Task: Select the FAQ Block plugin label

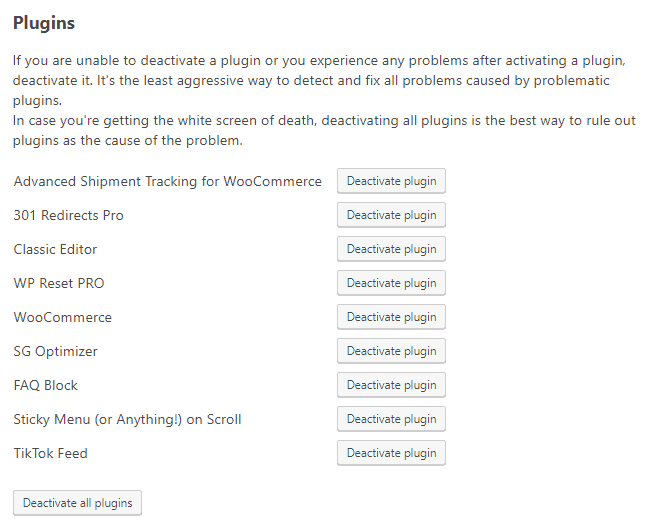Action: click(x=46, y=385)
